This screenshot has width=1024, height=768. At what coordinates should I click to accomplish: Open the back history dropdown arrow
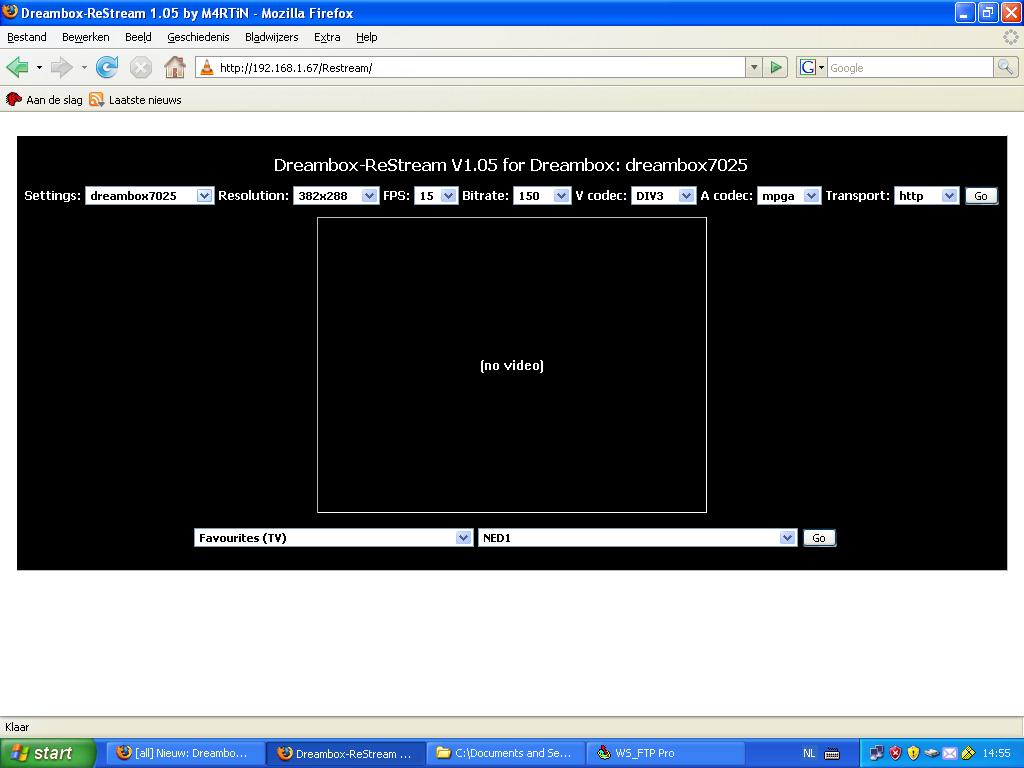[39, 67]
